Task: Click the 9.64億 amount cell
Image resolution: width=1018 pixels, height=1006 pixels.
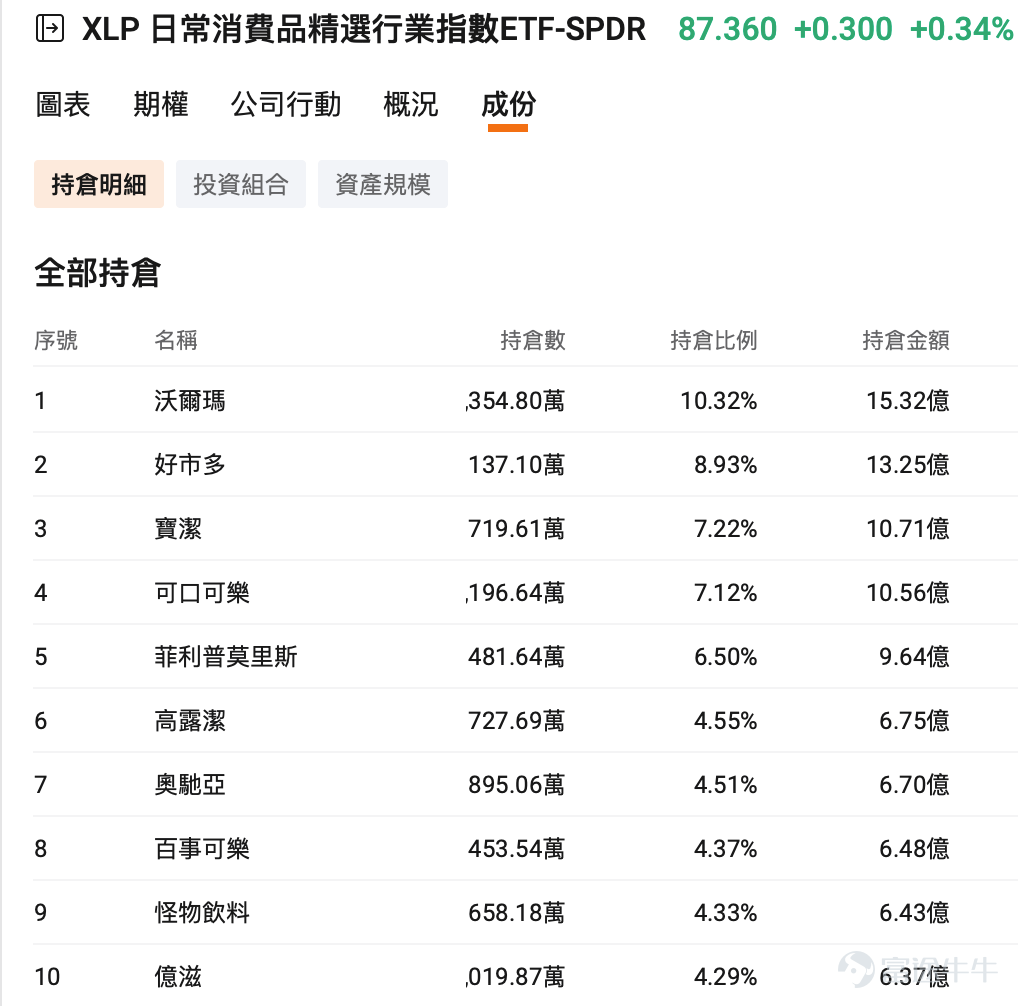Action: tap(915, 657)
